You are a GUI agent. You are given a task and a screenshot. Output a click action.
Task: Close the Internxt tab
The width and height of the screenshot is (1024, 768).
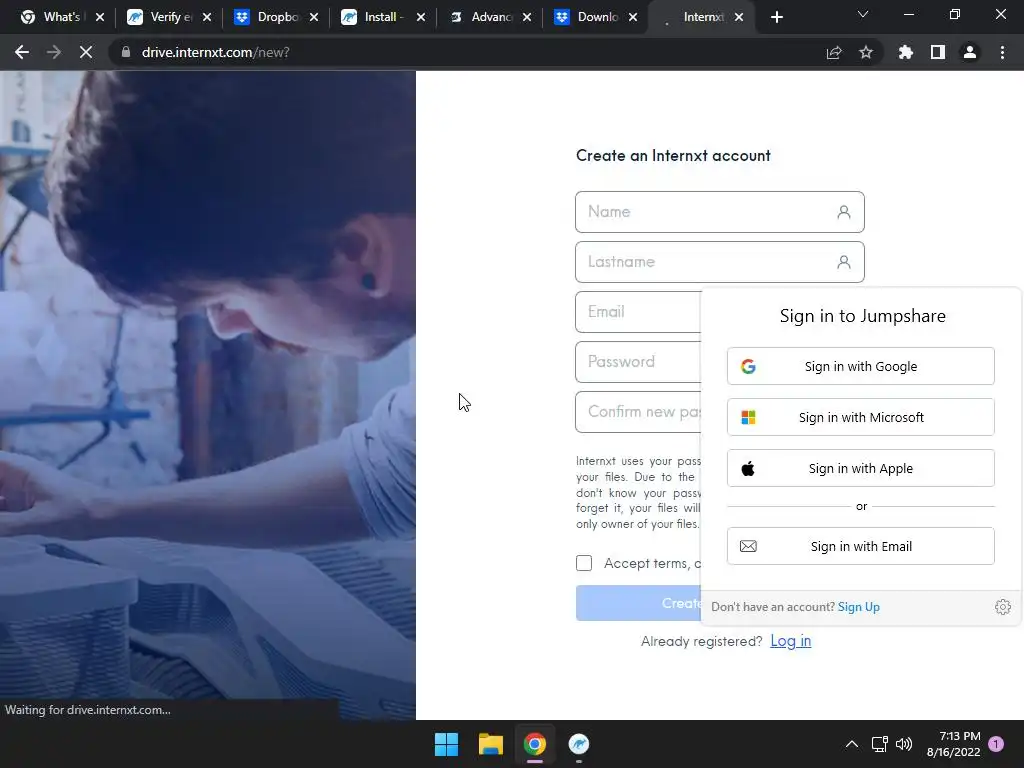click(739, 17)
